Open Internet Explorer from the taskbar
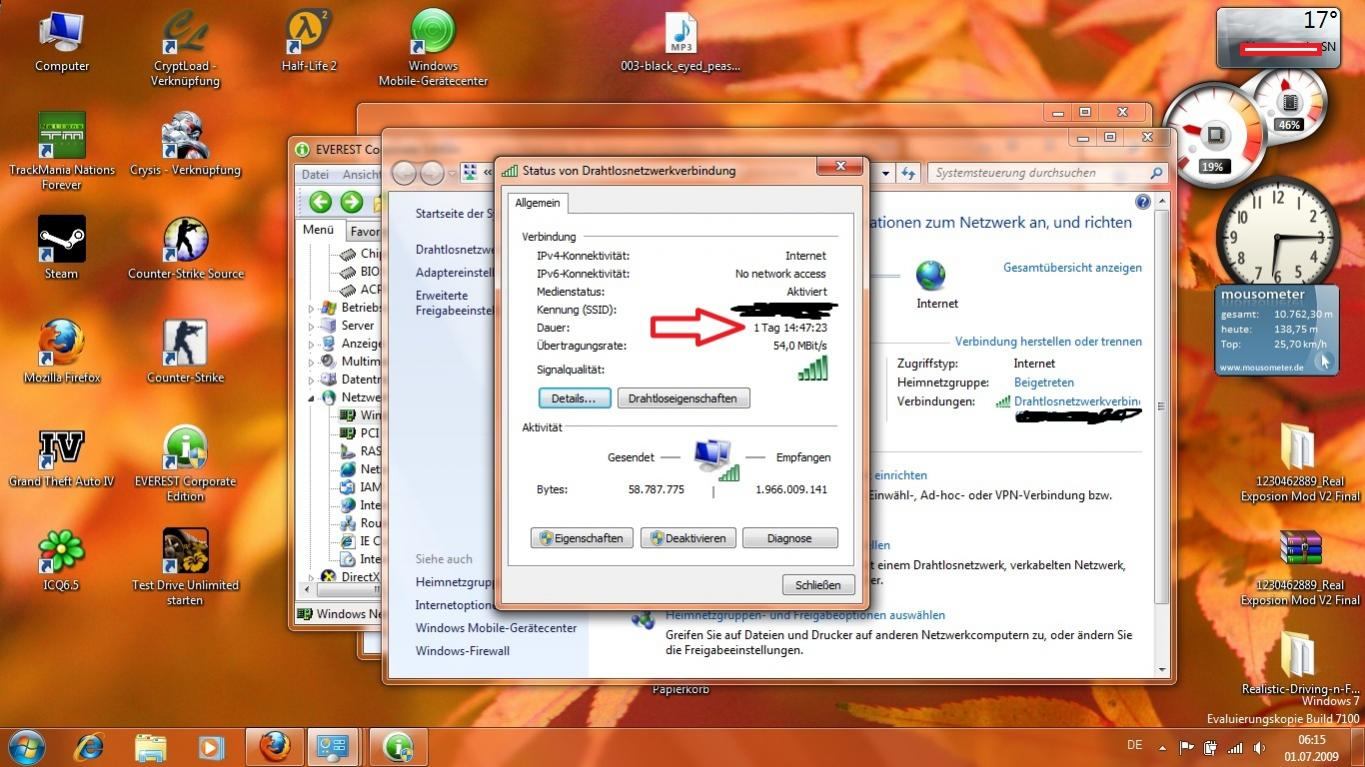Screen dimensions: 1365x767 [89, 747]
